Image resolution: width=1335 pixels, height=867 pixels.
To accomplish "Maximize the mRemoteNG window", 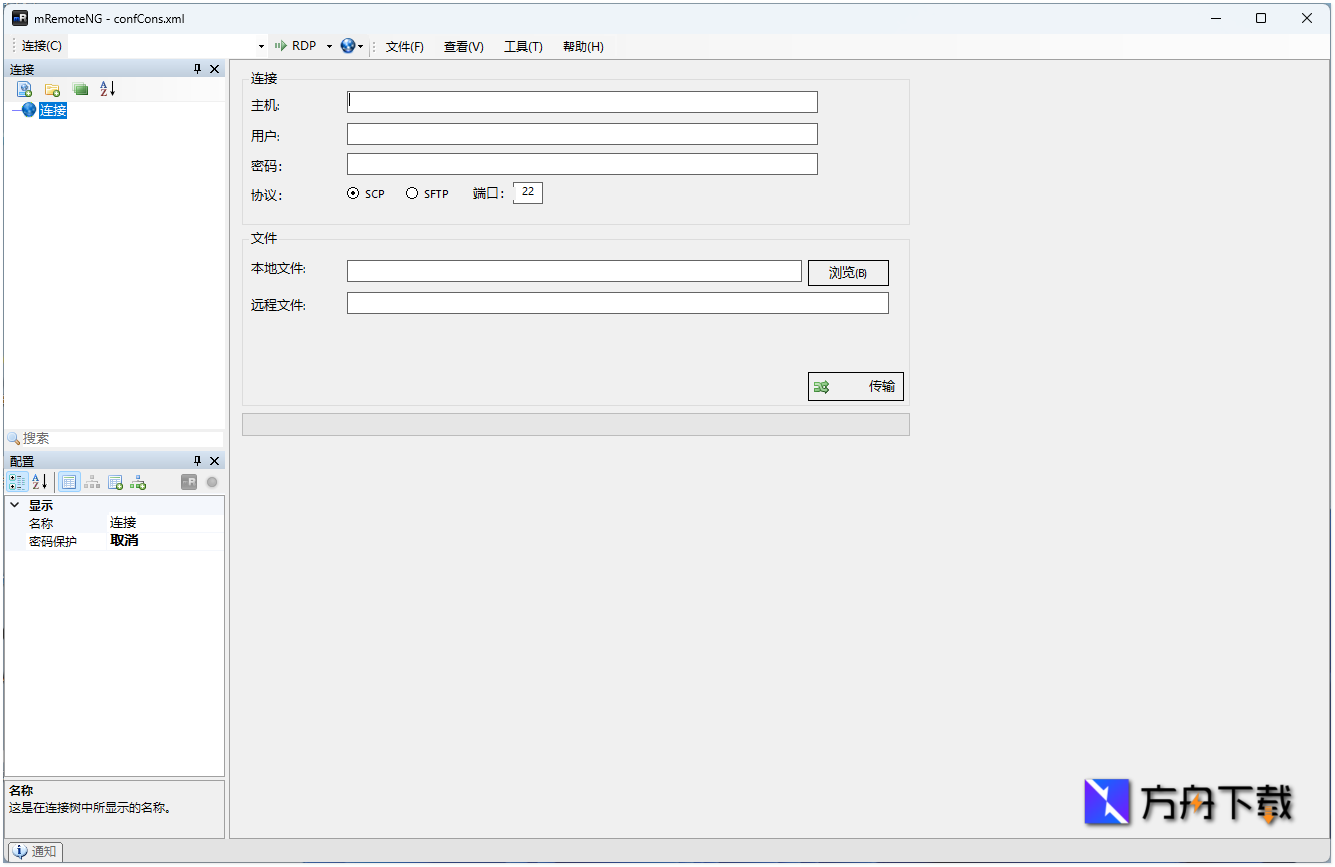I will pyautogui.click(x=1261, y=18).
